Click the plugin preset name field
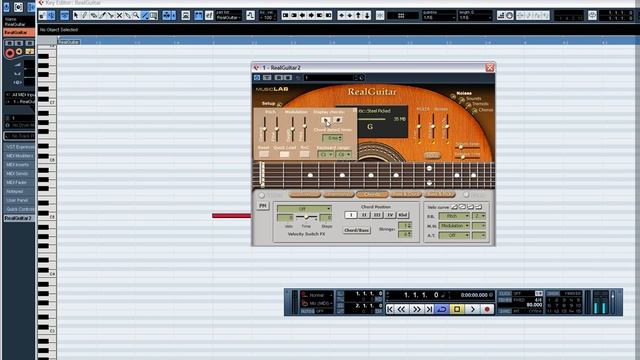 pos(329,78)
